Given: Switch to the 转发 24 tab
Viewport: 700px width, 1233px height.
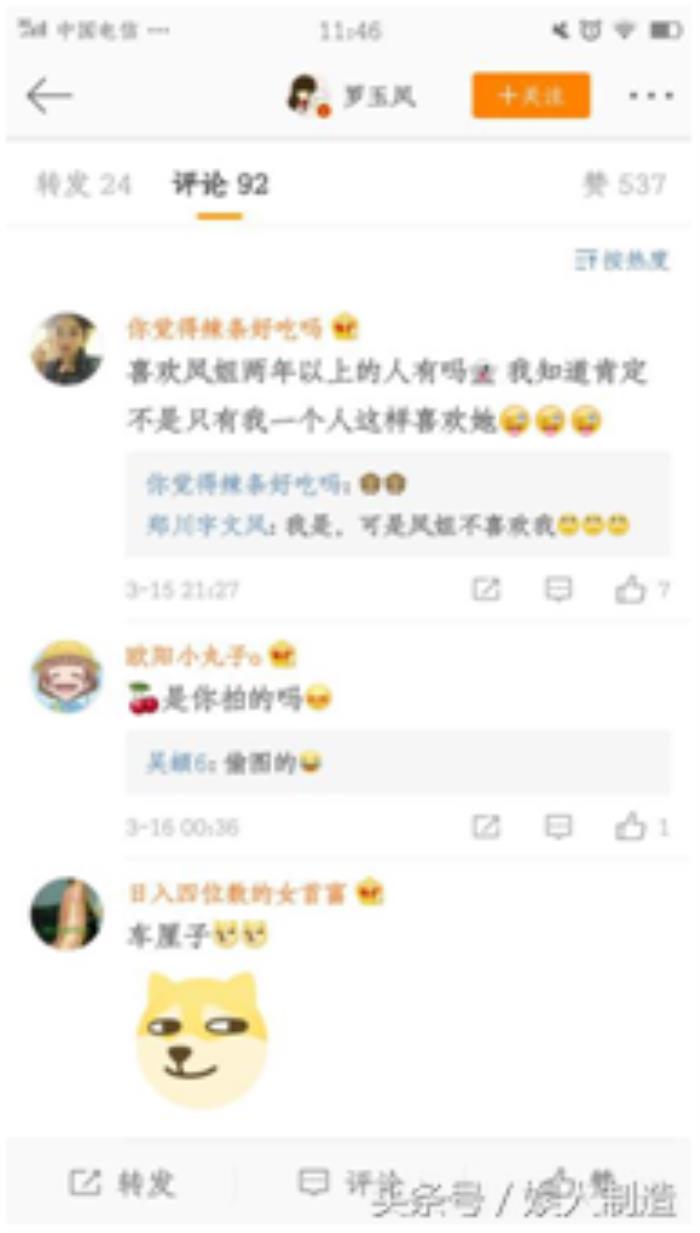Looking at the screenshot, I should pos(84,185).
